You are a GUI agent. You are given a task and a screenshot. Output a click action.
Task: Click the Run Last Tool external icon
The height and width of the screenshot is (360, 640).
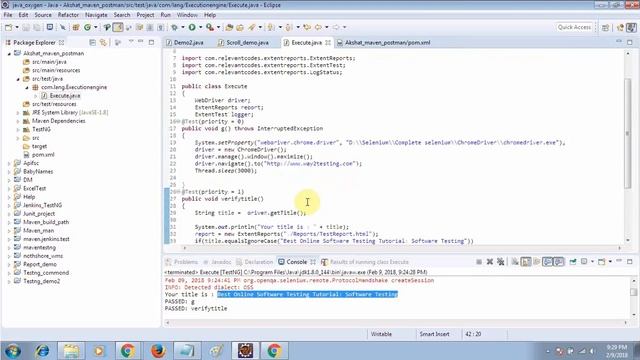click(210, 27)
